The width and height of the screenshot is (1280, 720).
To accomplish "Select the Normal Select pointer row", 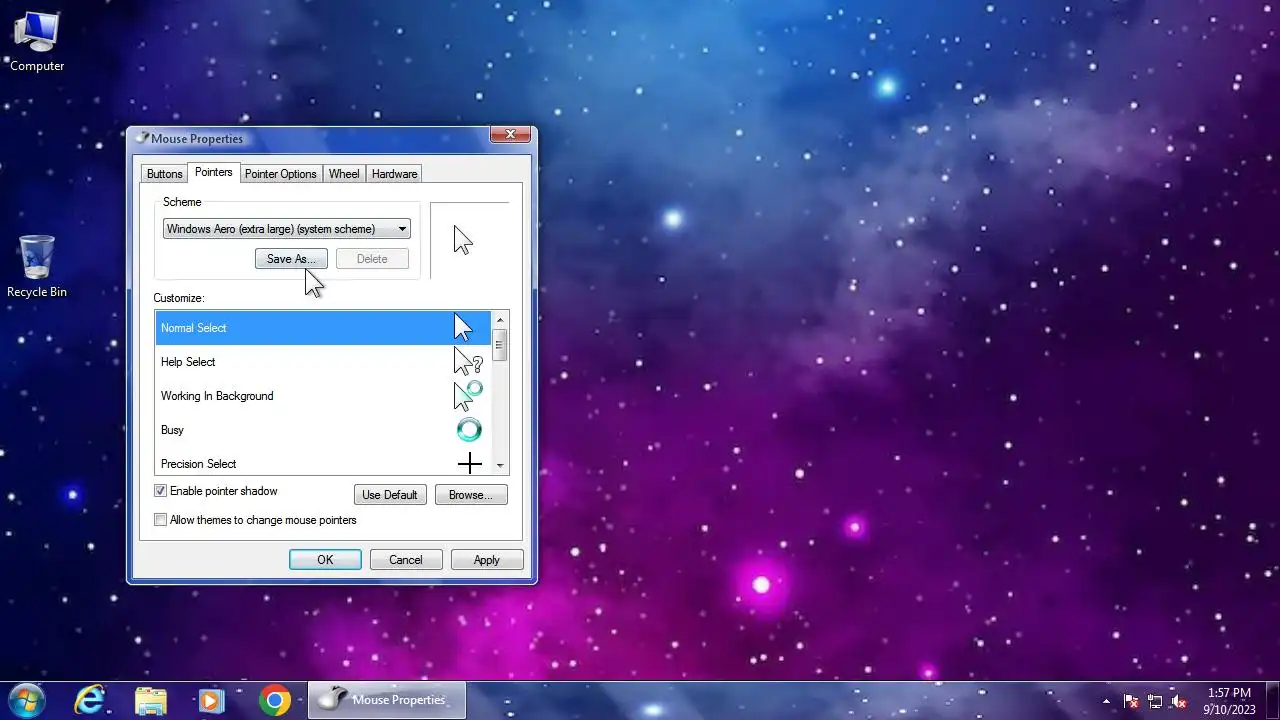I will tap(323, 328).
